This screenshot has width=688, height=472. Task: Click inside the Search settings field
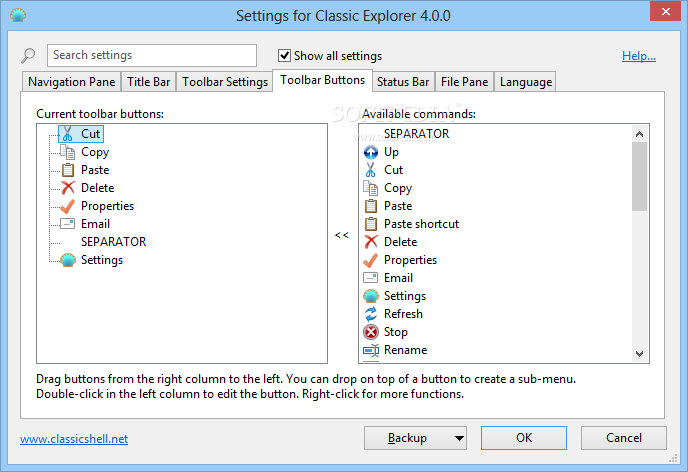tap(152, 55)
